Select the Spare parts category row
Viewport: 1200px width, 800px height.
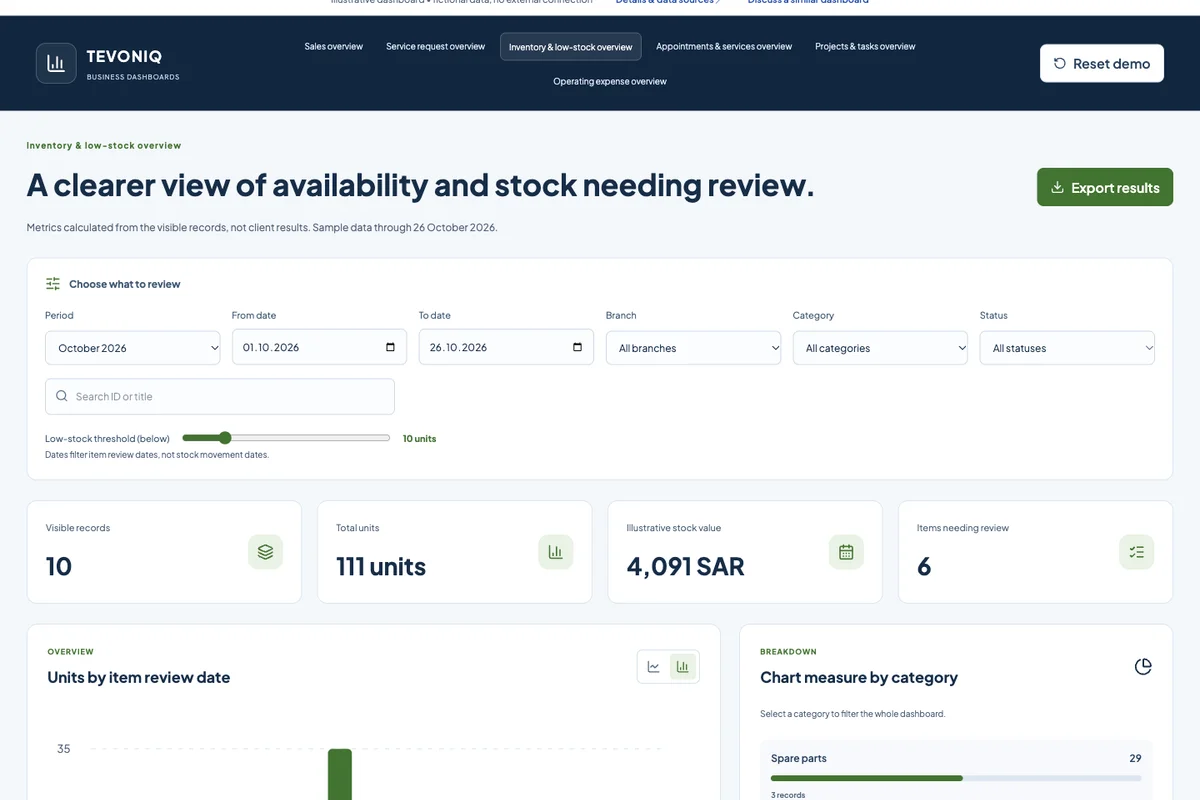pos(956,772)
